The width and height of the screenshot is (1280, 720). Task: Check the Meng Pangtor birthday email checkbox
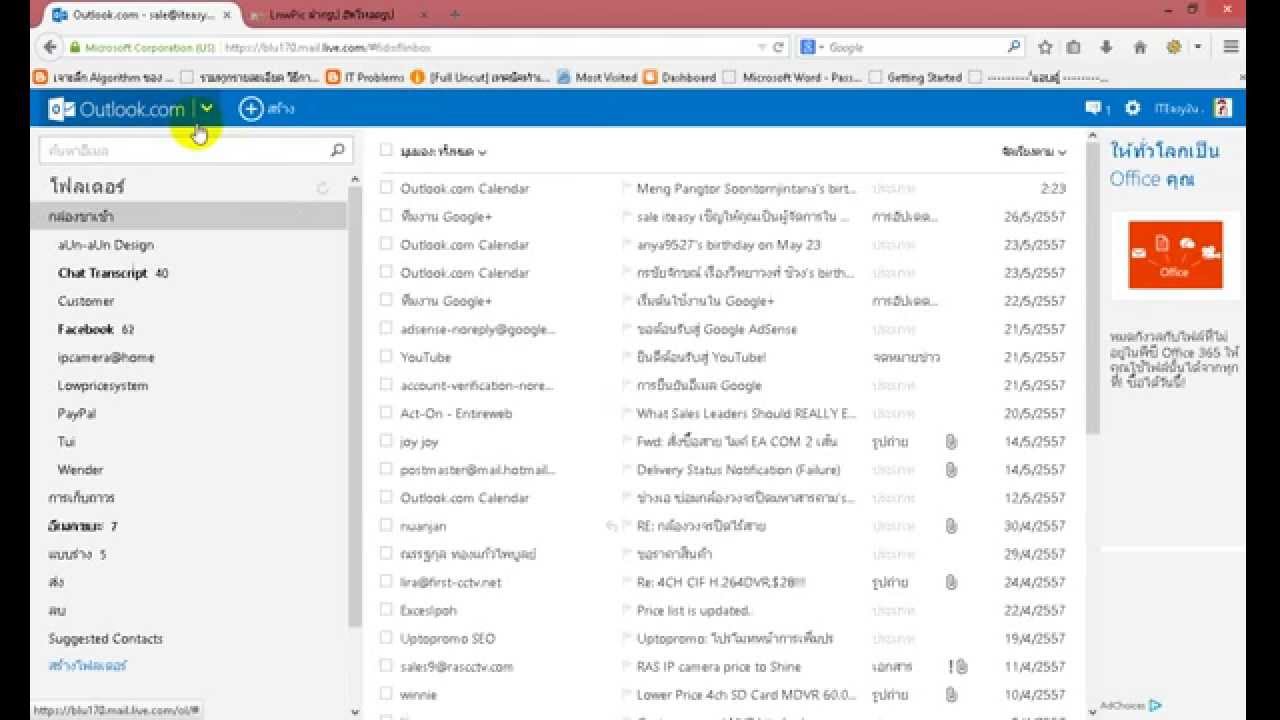(x=386, y=187)
